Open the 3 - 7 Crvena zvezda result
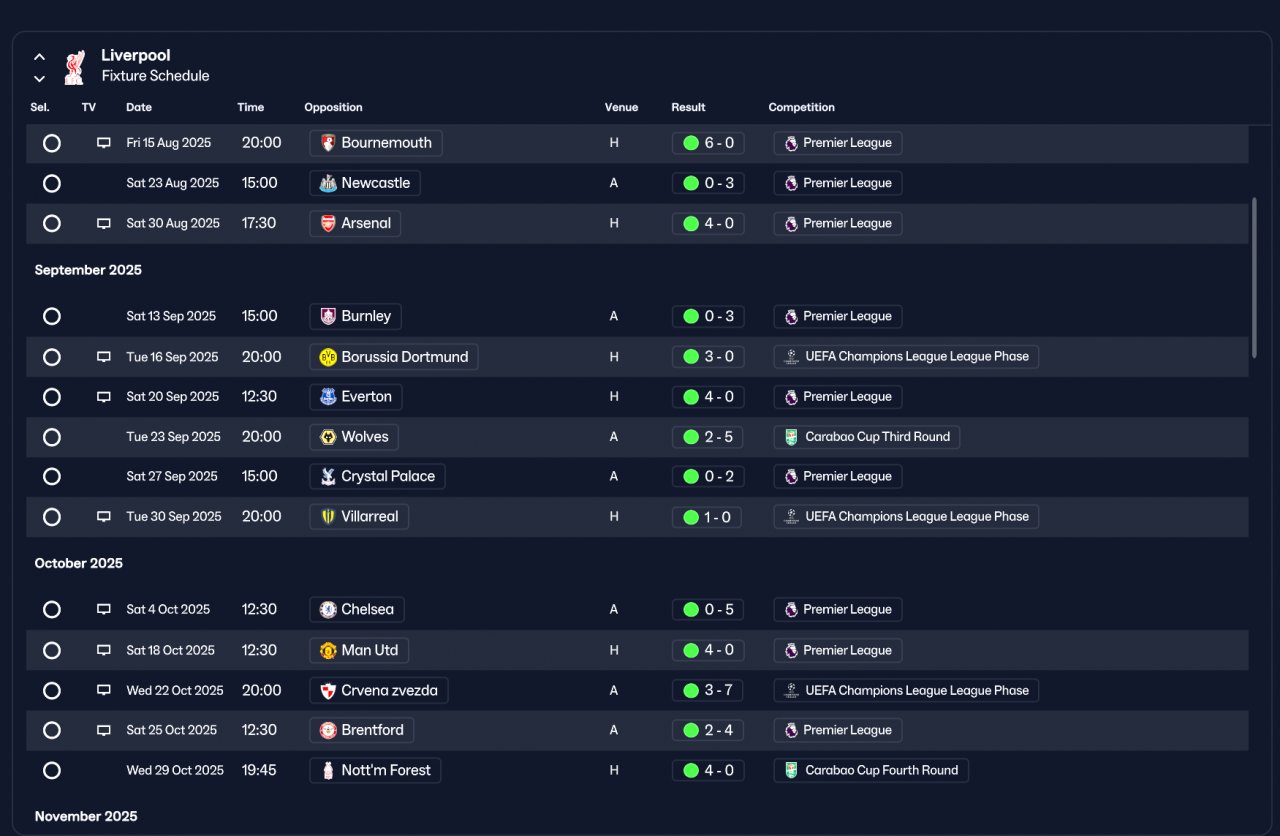The height and width of the screenshot is (836, 1280). coord(708,690)
